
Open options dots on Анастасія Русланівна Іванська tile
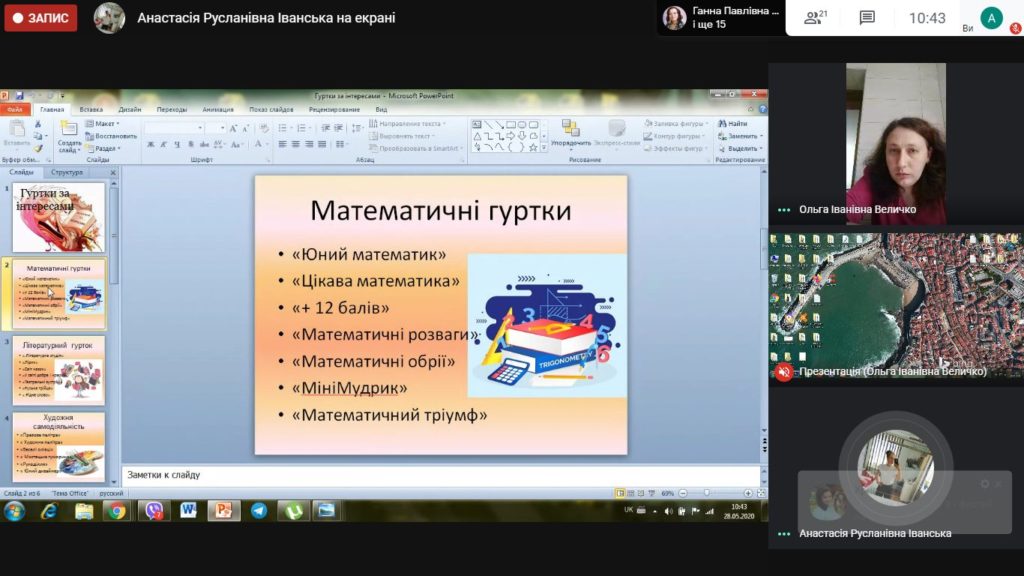784,534
